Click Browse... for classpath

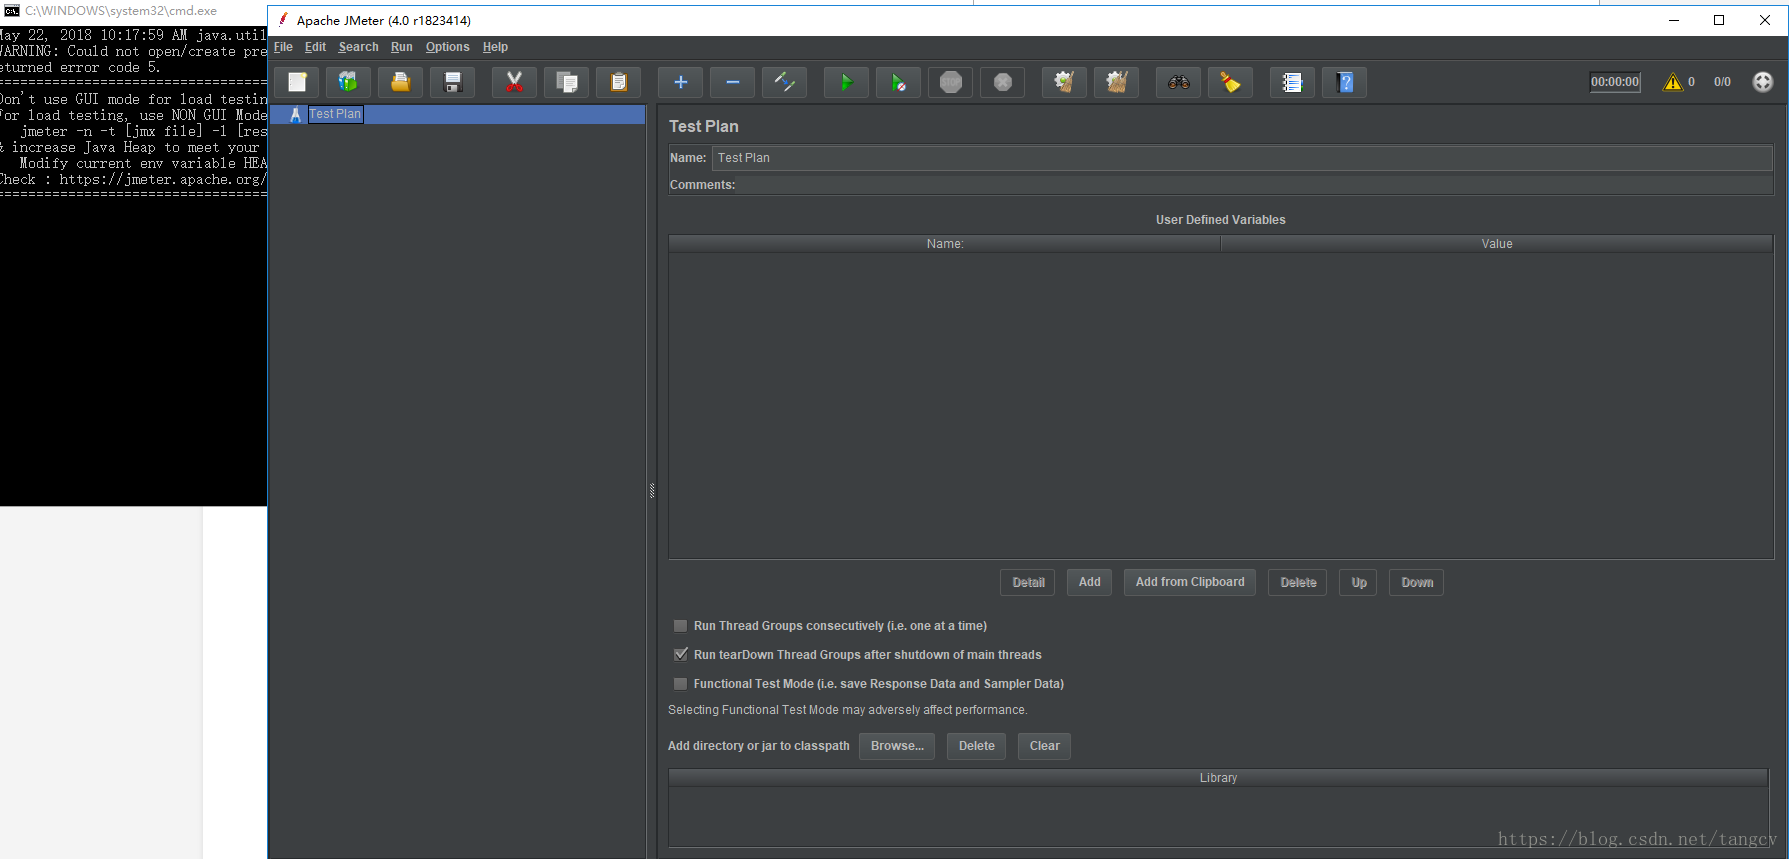pyautogui.click(x=897, y=746)
